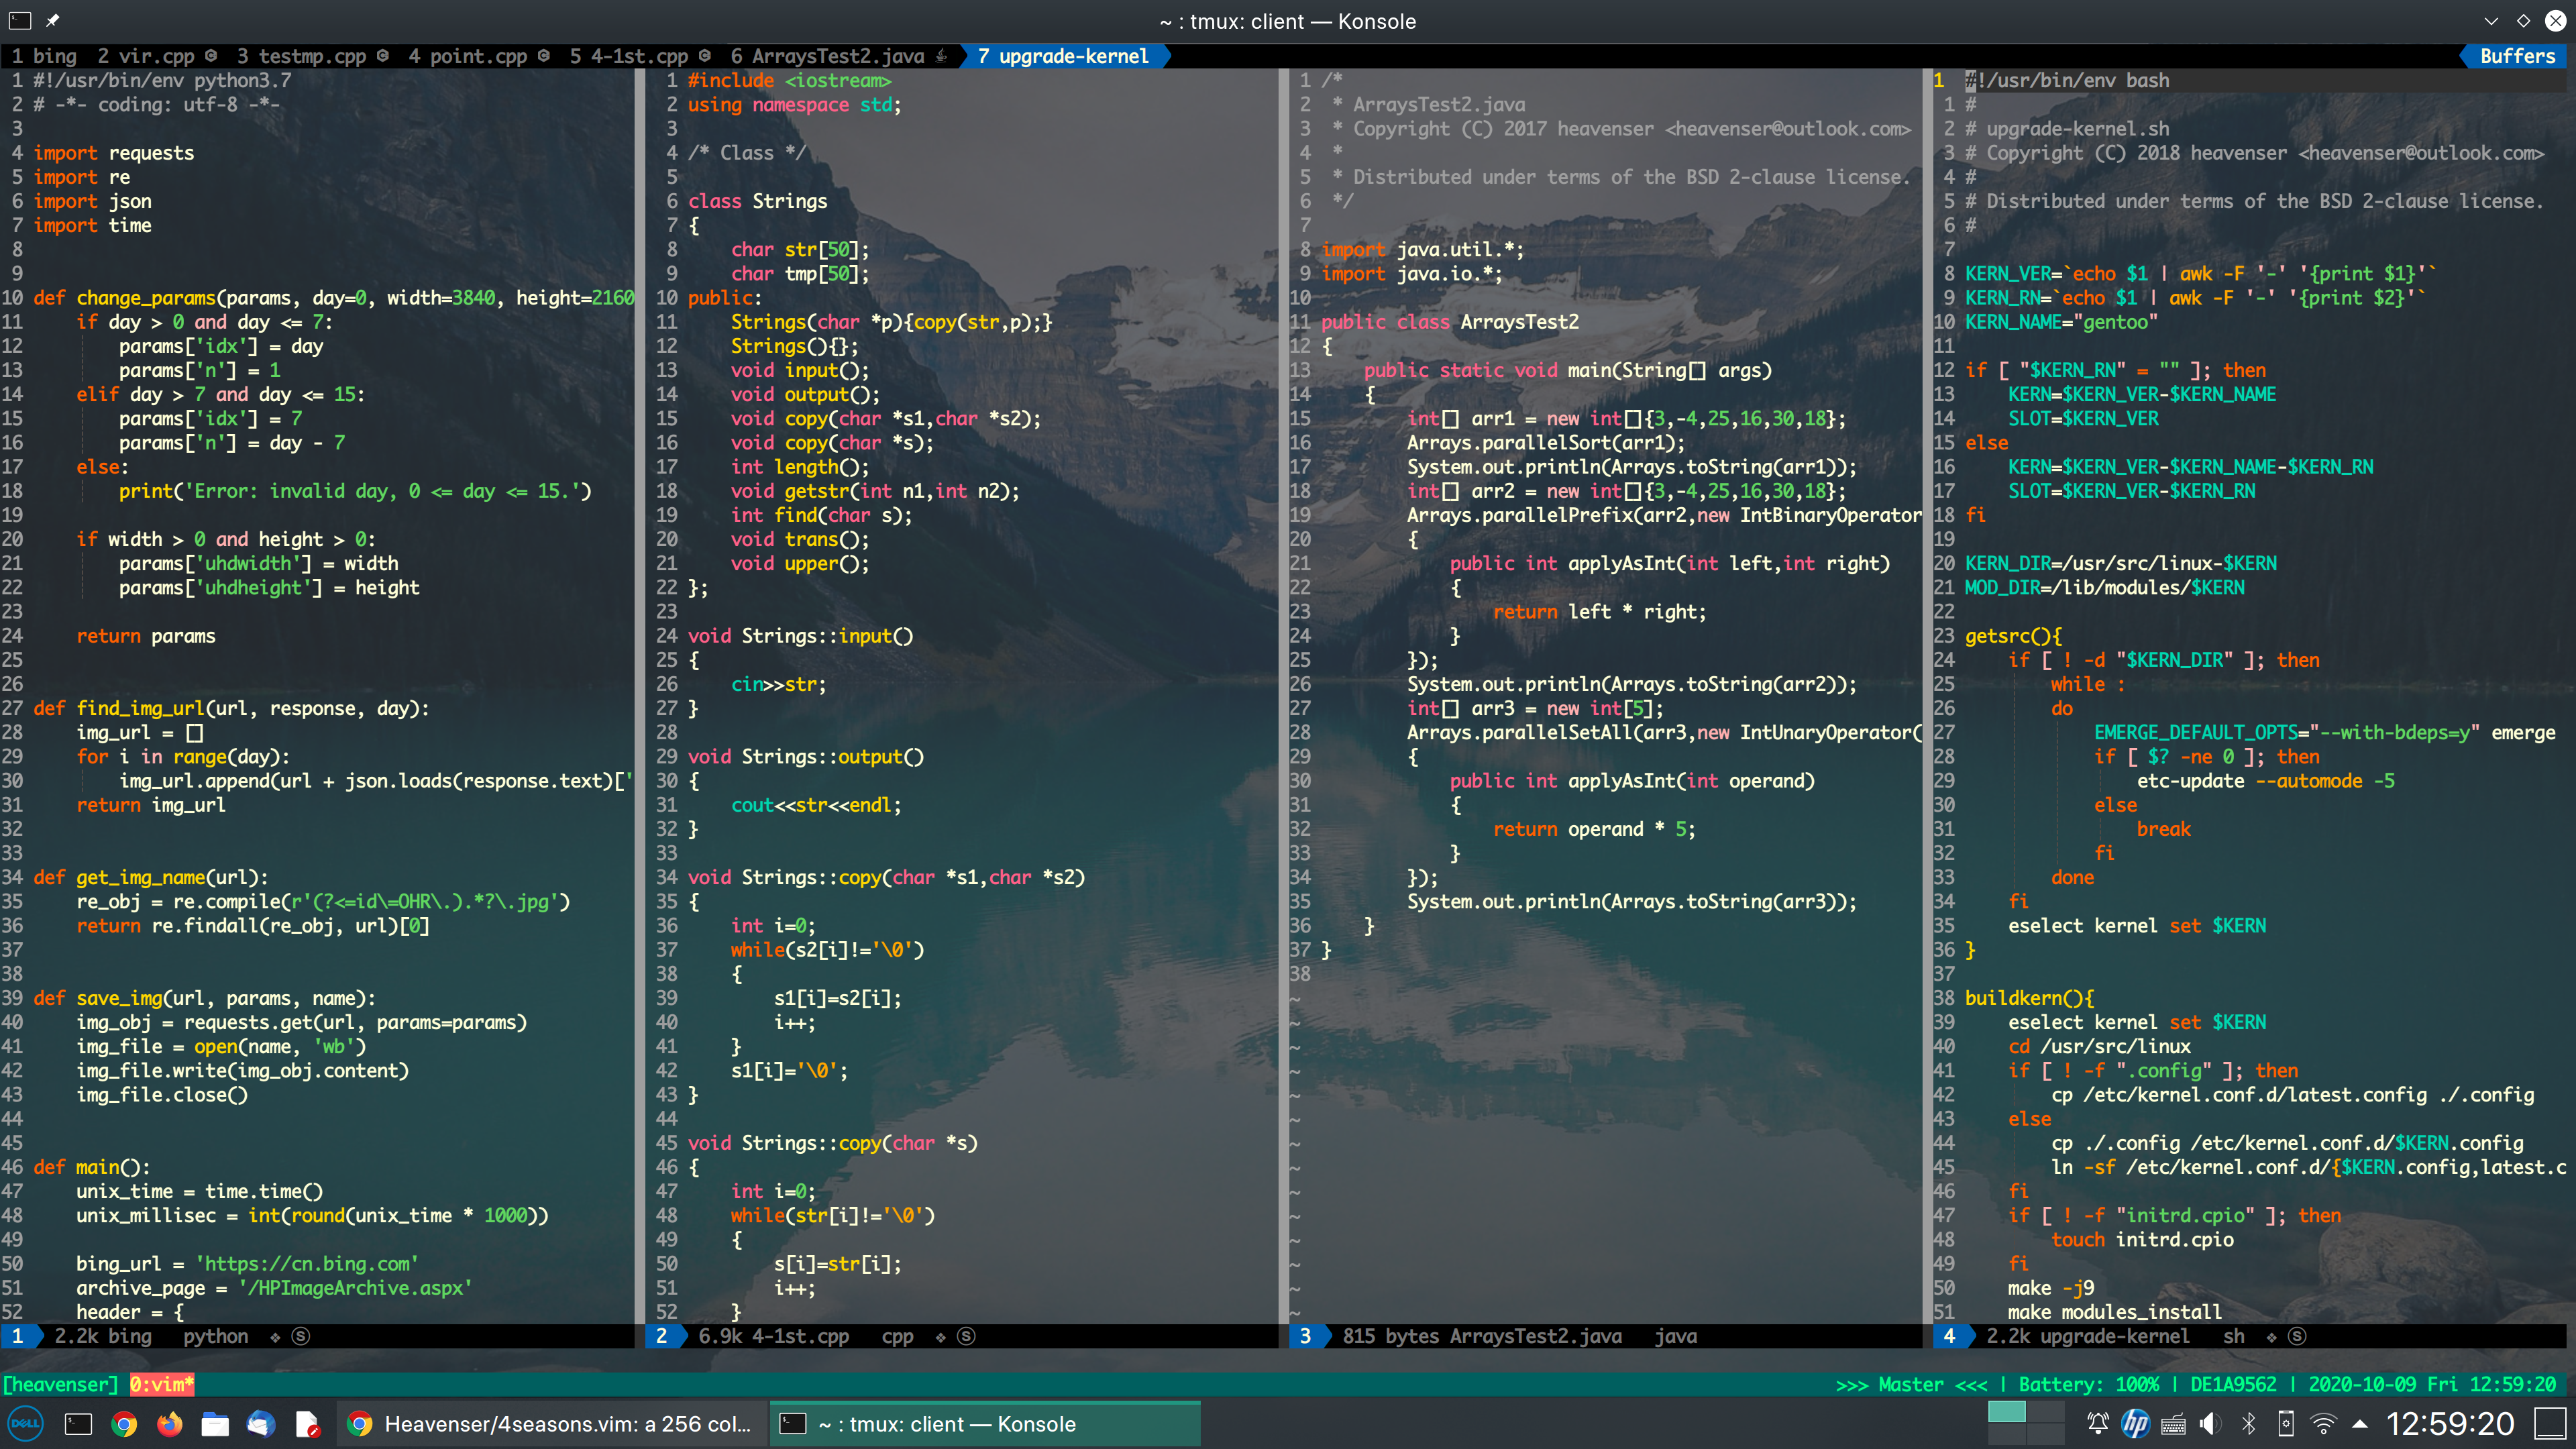Click 'using namespace std;' line
The height and width of the screenshot is (1449, 2576).
coord(794,105)
